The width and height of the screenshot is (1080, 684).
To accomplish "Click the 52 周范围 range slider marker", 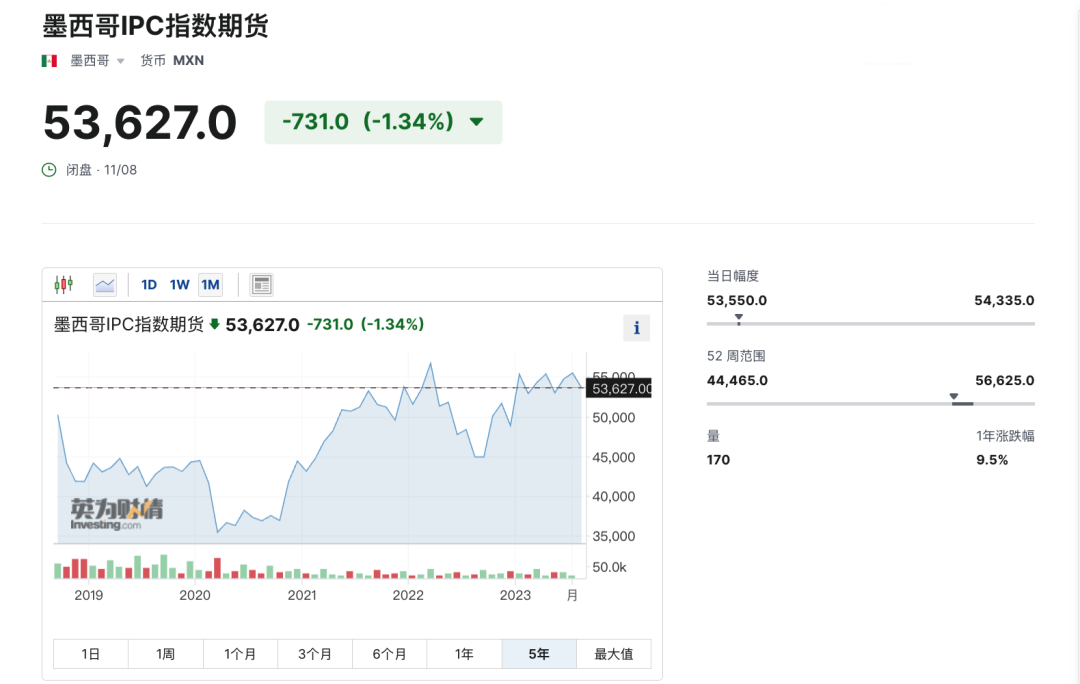I will point(954,397).
